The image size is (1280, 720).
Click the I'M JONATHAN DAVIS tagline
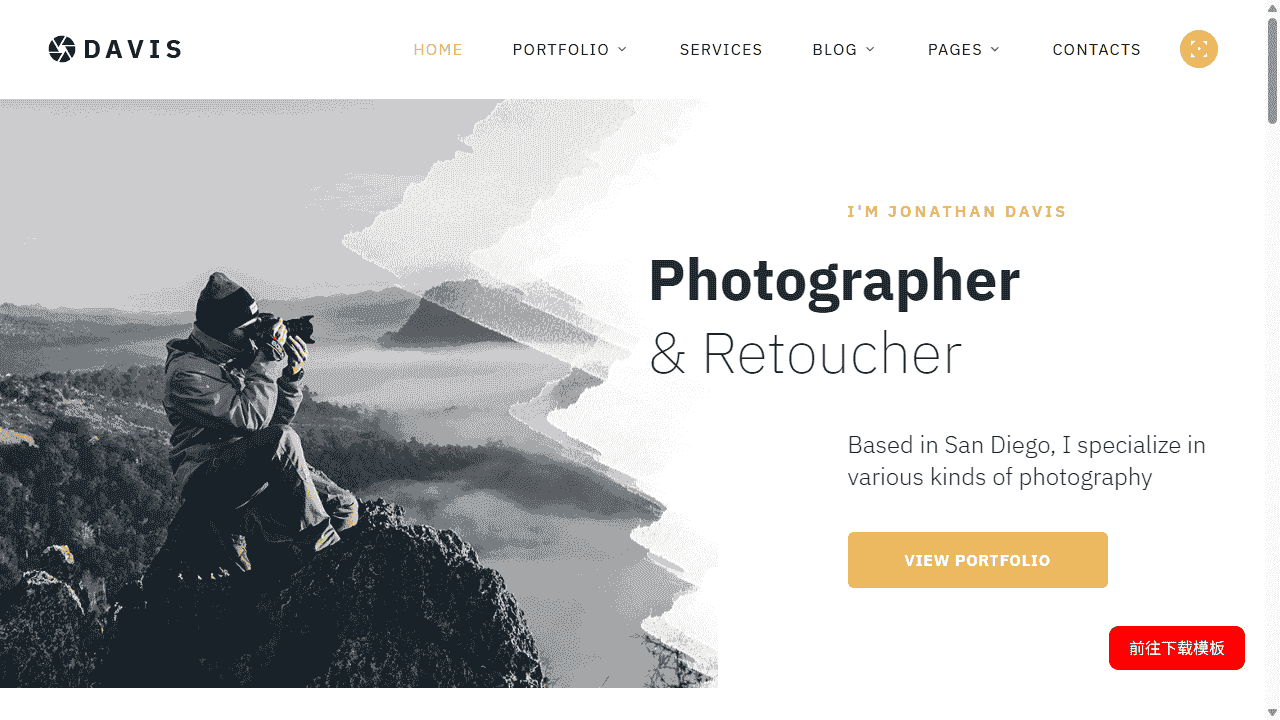[957, 212]
